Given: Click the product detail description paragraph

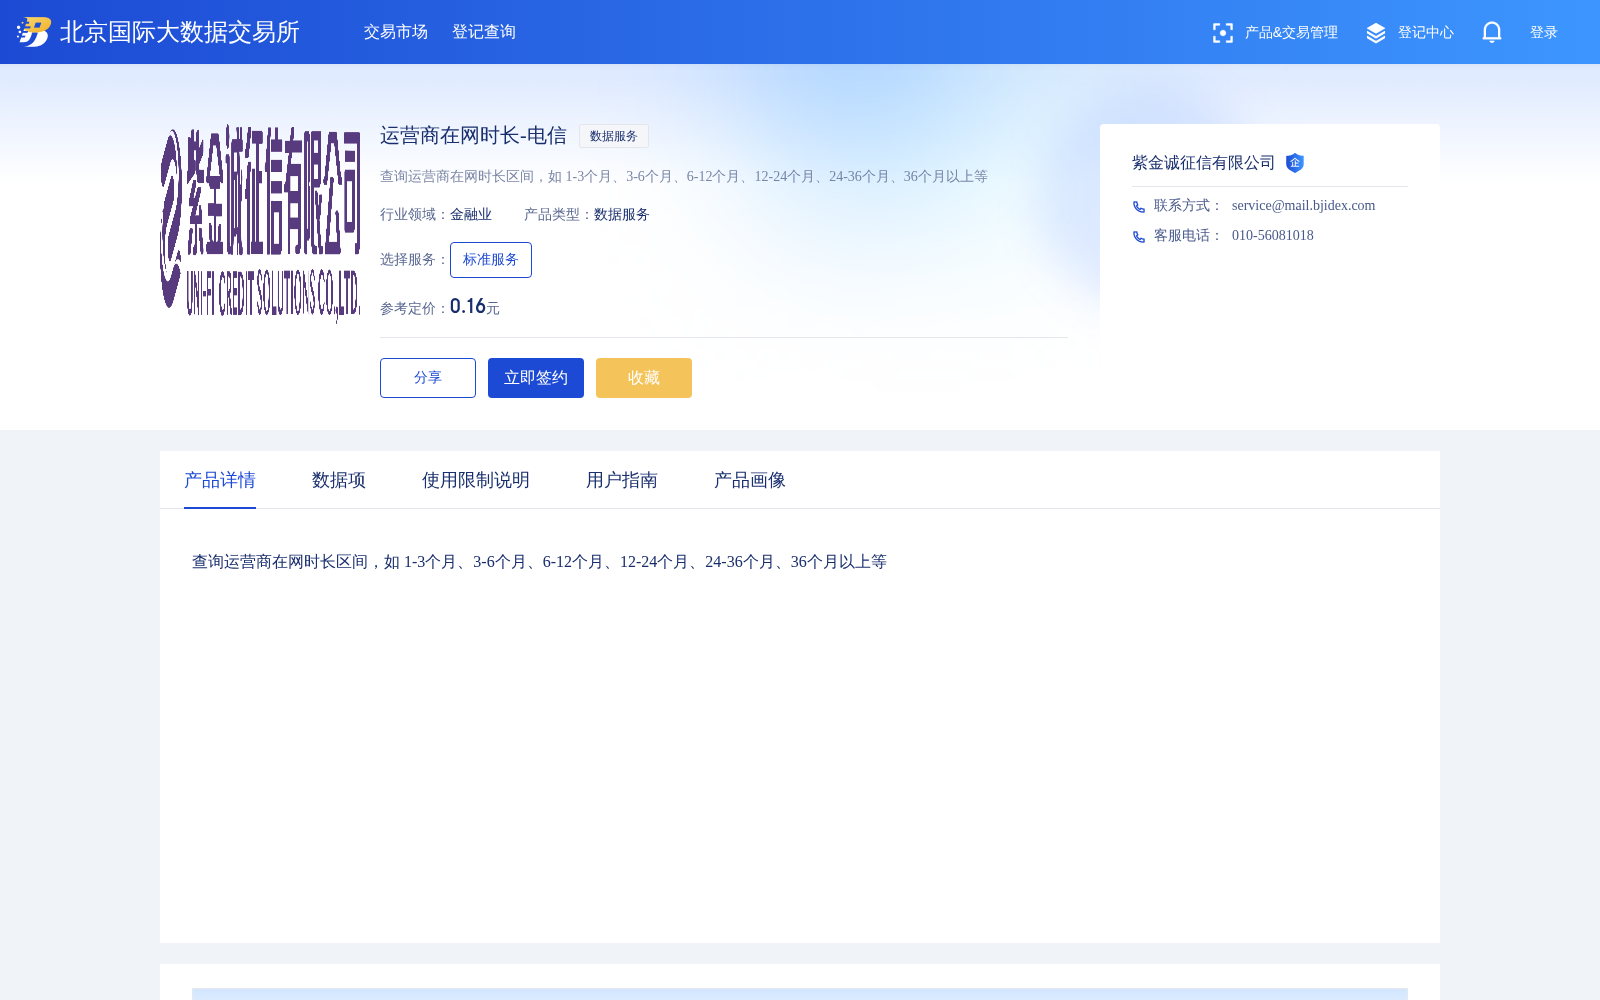Looking at the screenshot, I should tap(539, 562).
